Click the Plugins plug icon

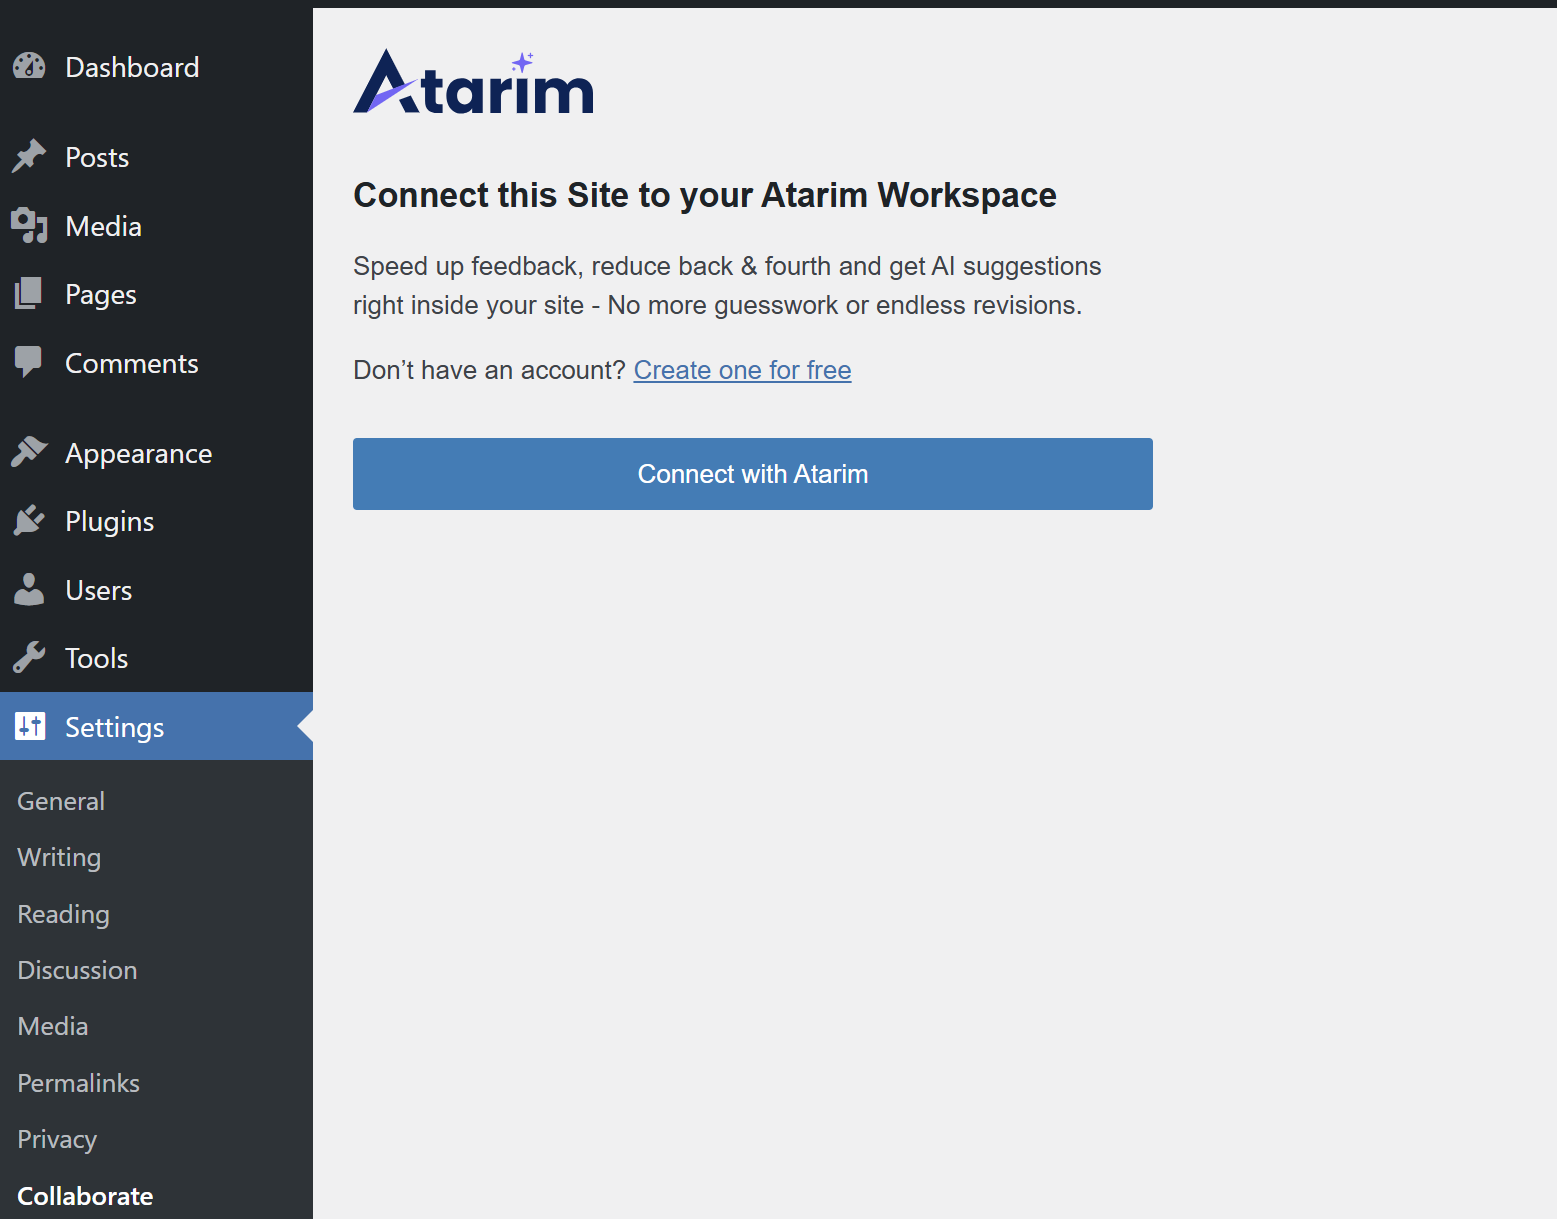pyautogui.click(x=29, y=521)
